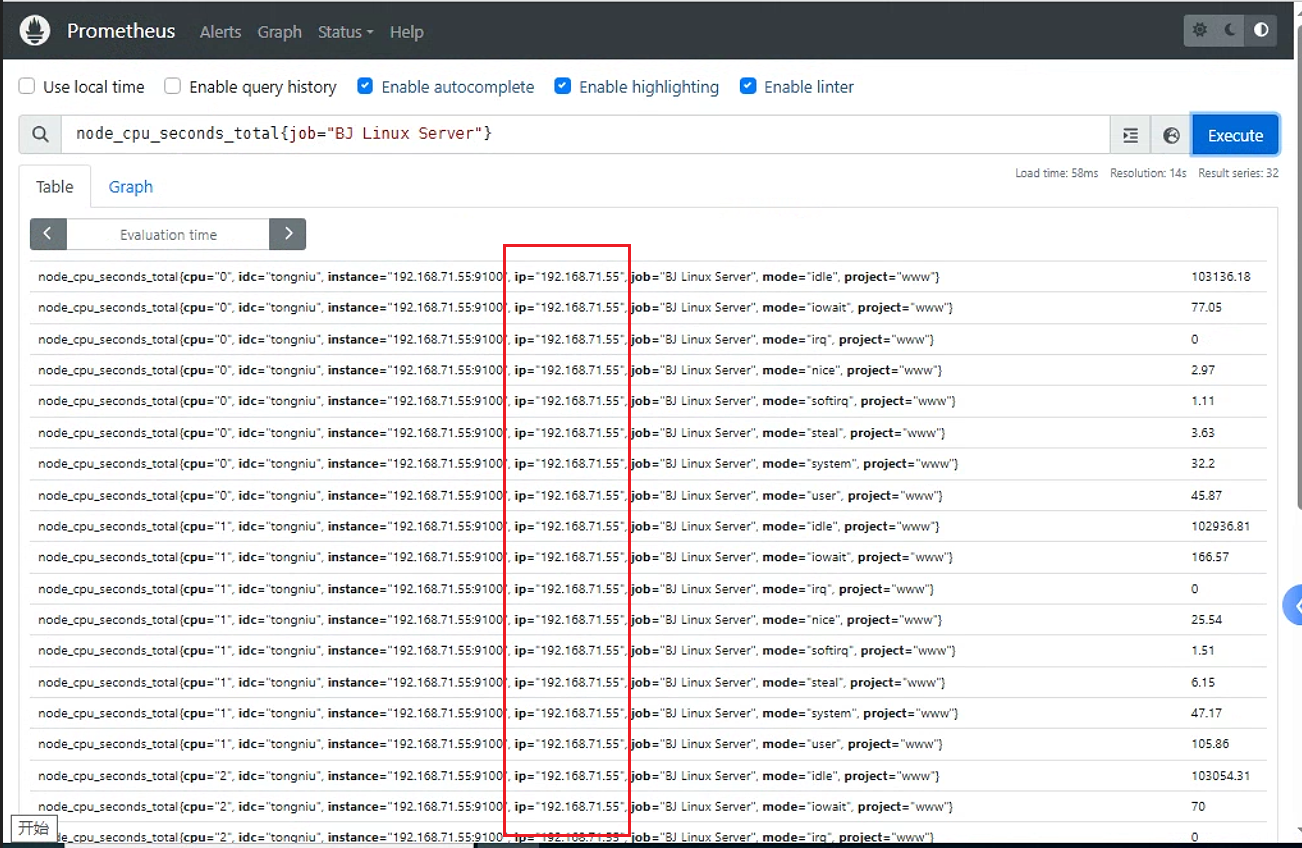Select the browser-preferred contrast theme icon
The image size is (1302, 848).
[x=1261, y=30]
